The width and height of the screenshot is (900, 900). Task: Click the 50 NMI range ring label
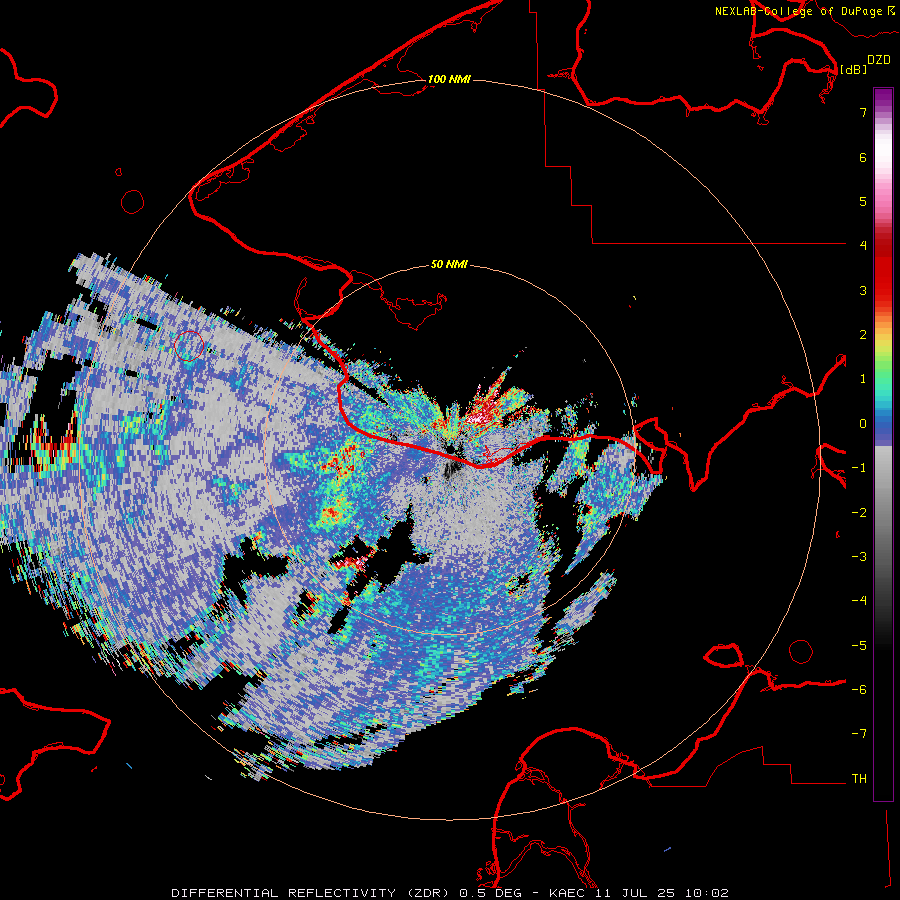coord(449,264)
